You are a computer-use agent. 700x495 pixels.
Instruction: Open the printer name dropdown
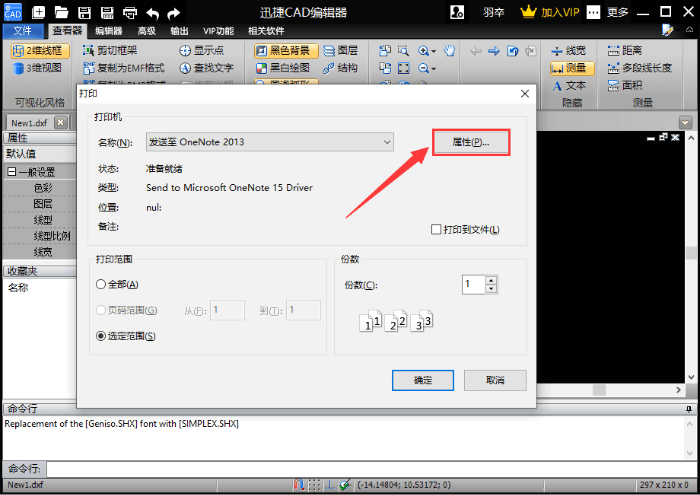[387, 142]
